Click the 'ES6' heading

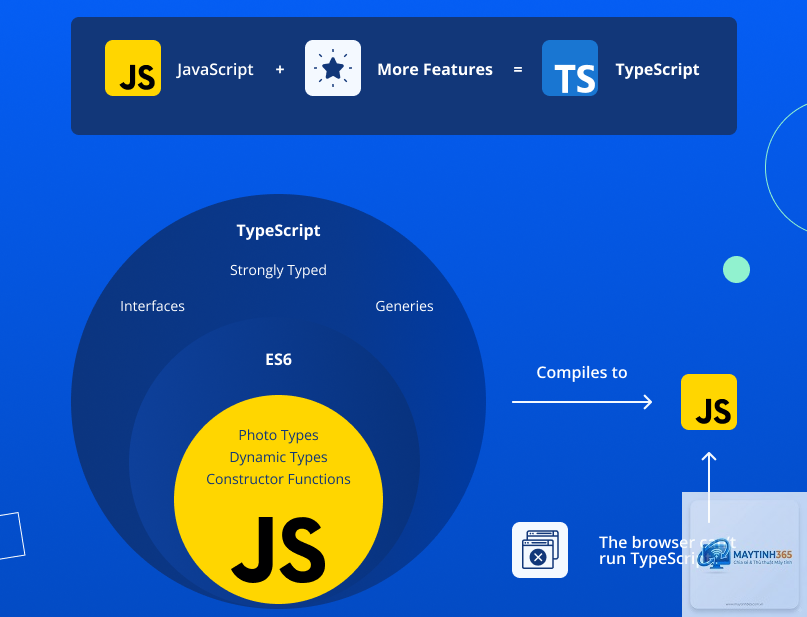[x=278, y=359]
